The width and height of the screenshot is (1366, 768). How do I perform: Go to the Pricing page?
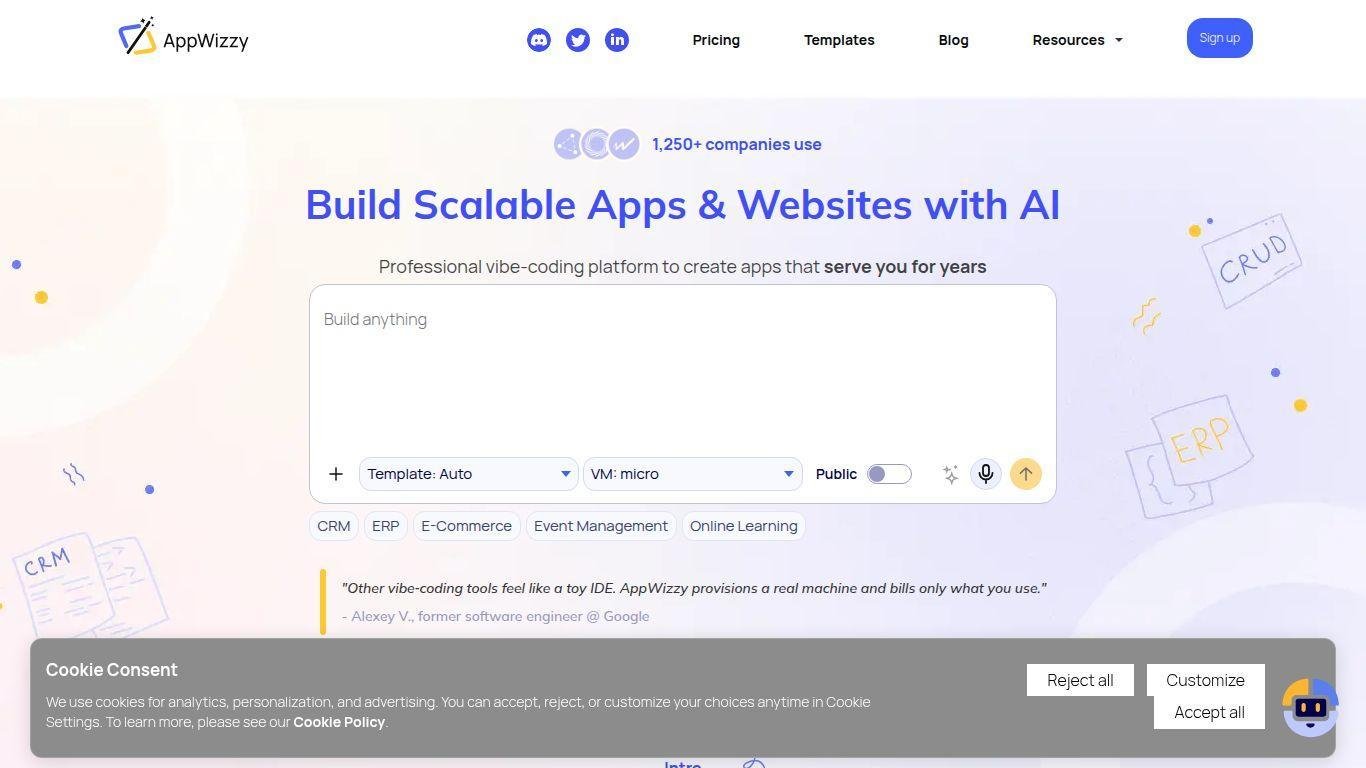tap(716, 40)
